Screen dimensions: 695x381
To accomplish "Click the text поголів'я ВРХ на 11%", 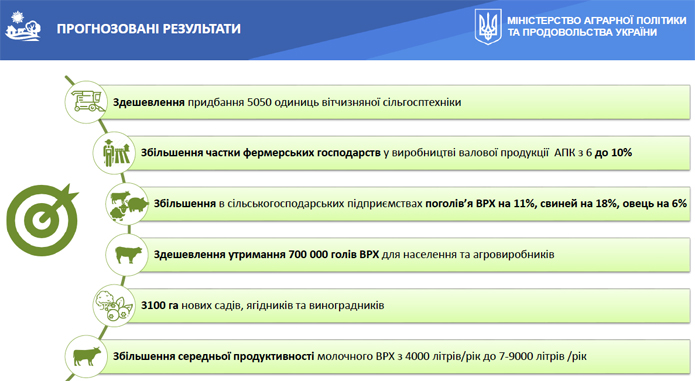I will pyautogui.click(x=480, y=204).
